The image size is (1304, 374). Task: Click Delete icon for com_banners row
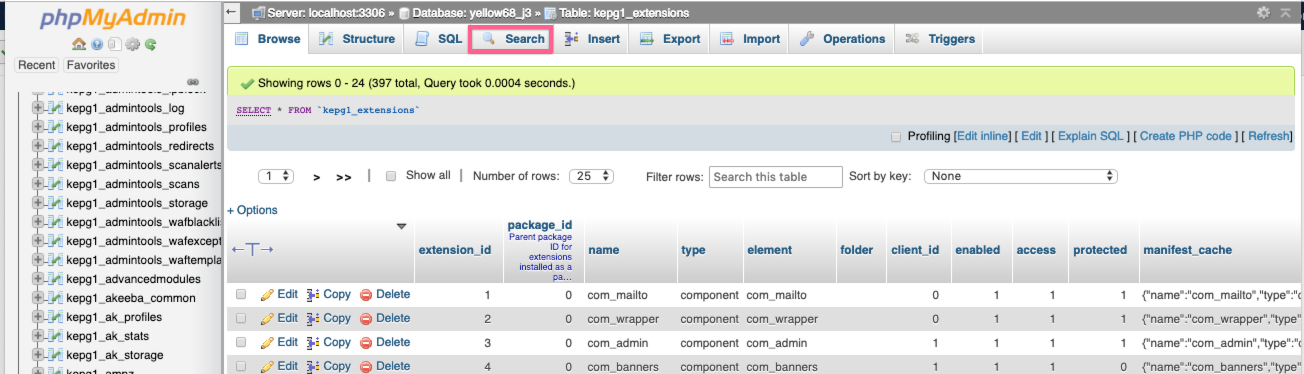click(x=366, y=366)
